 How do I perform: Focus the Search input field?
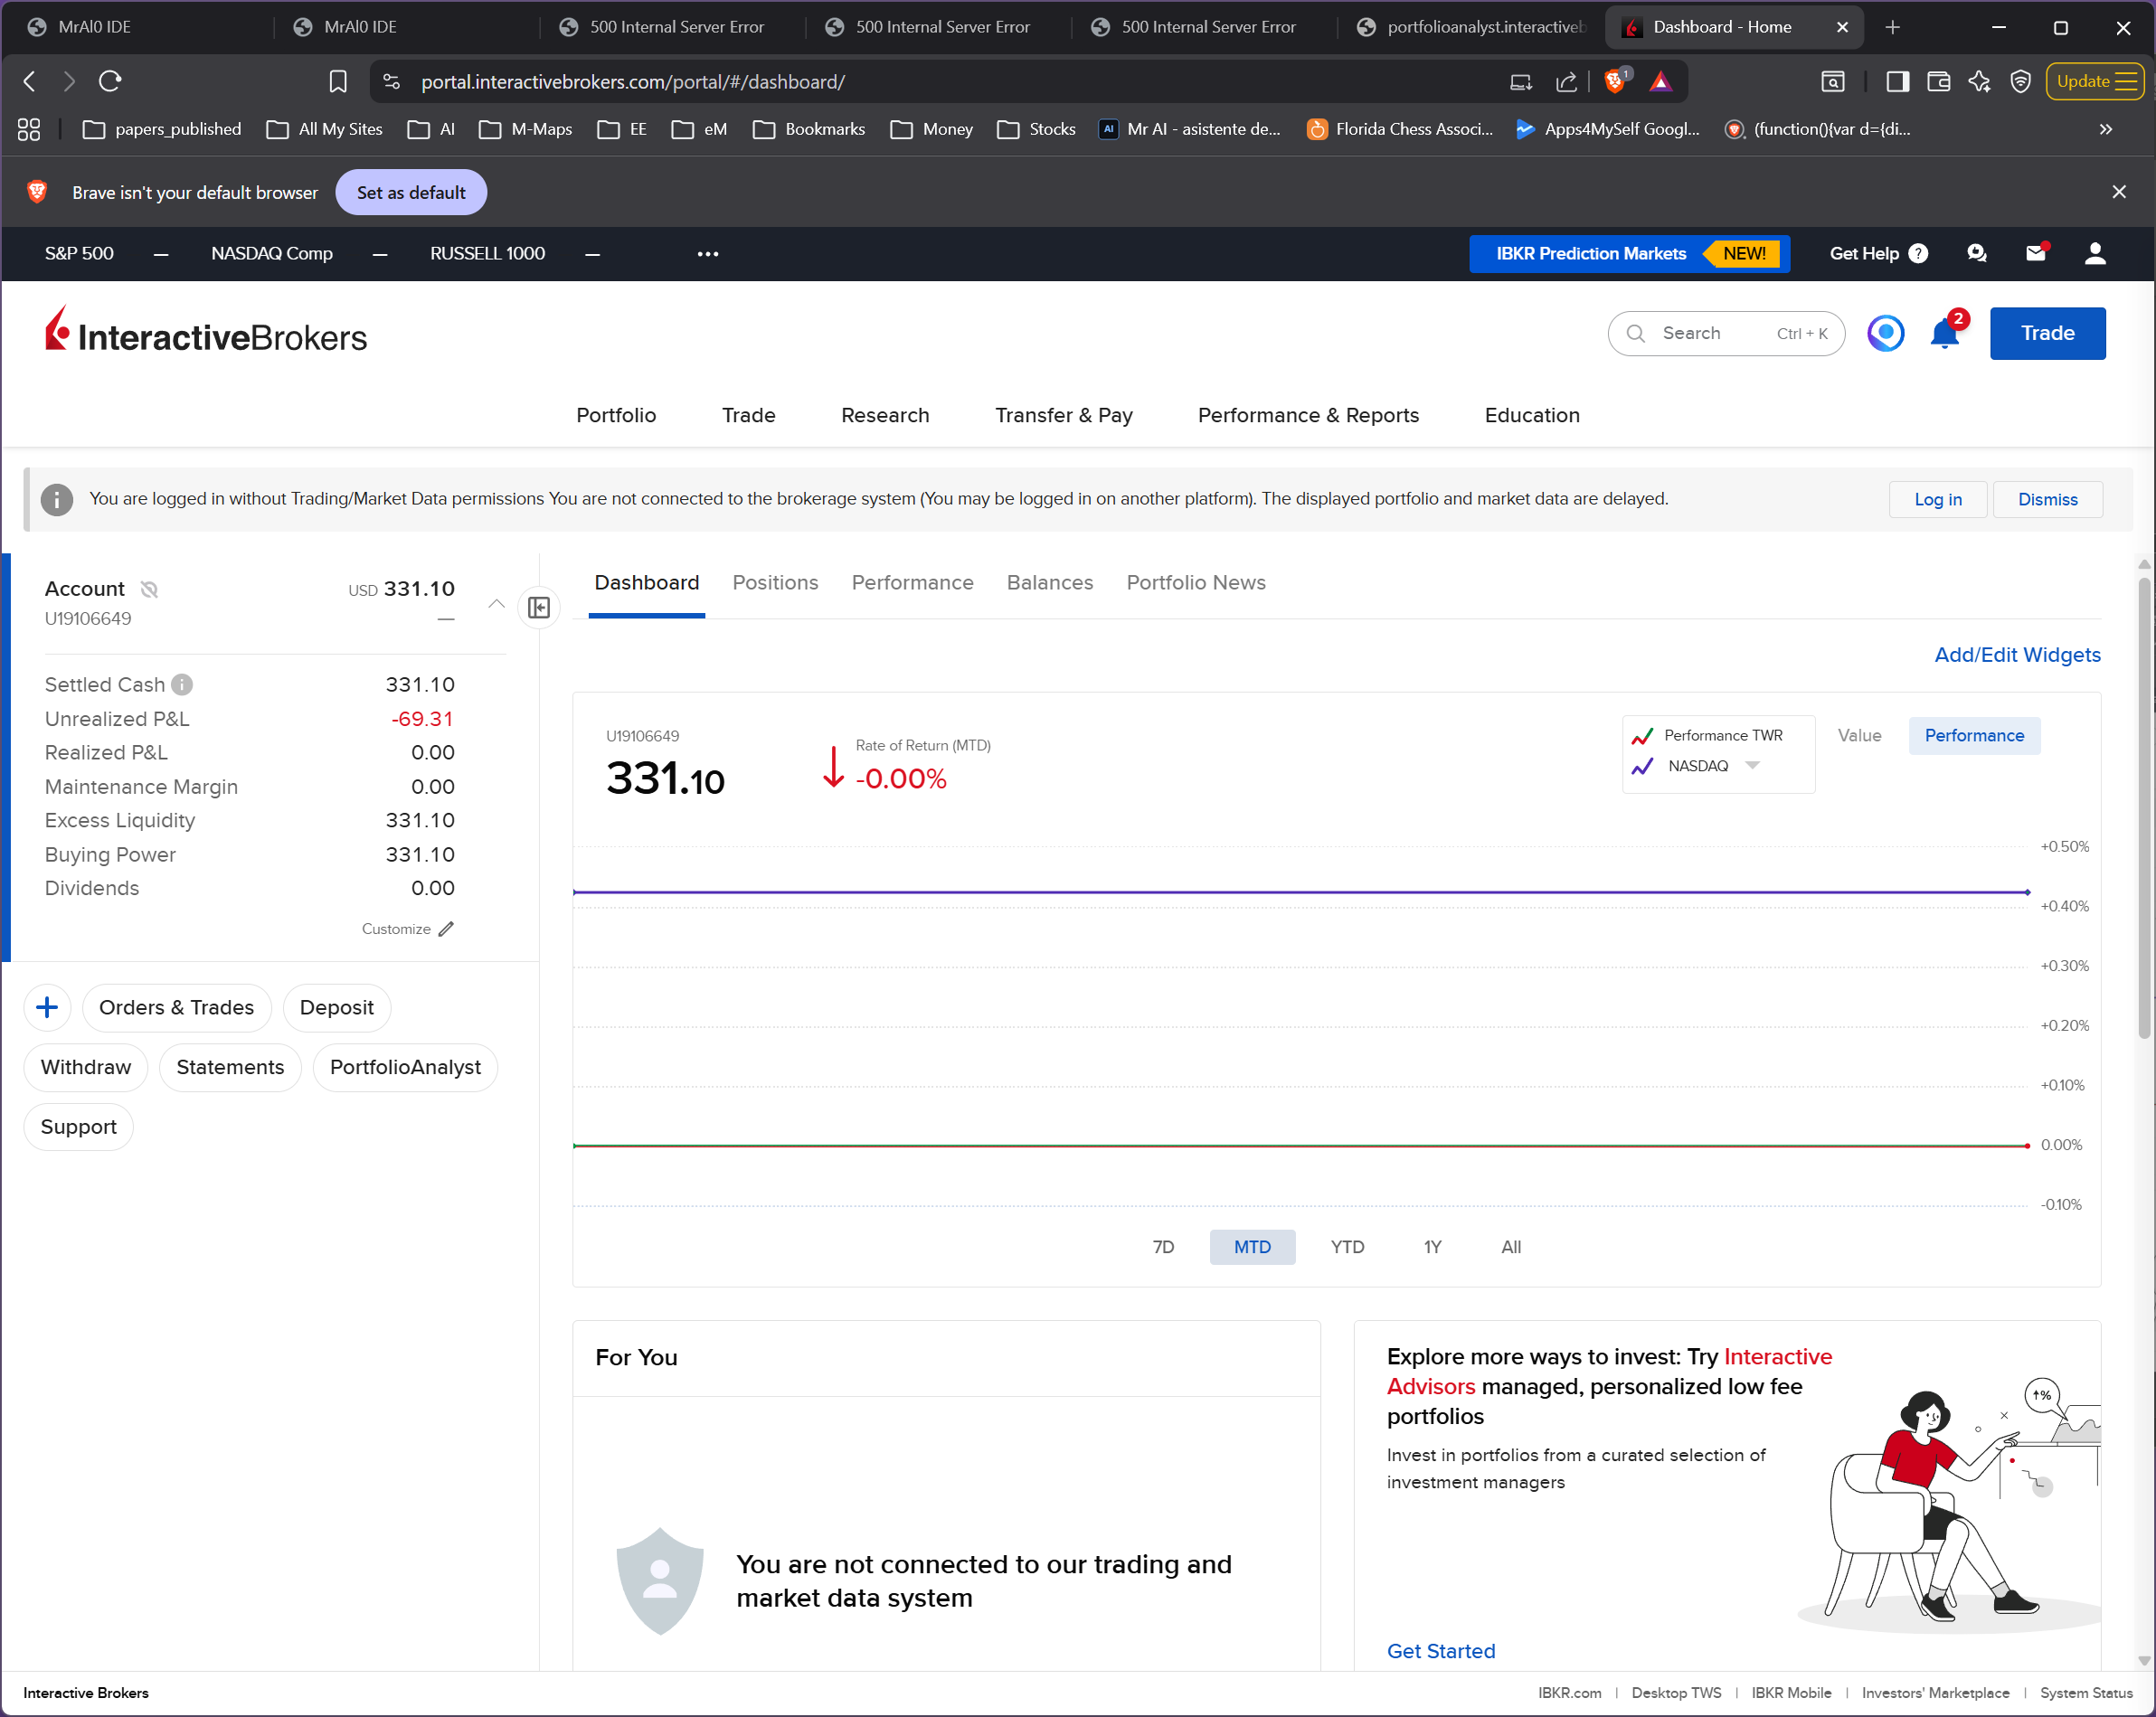tap(1726, 333)
